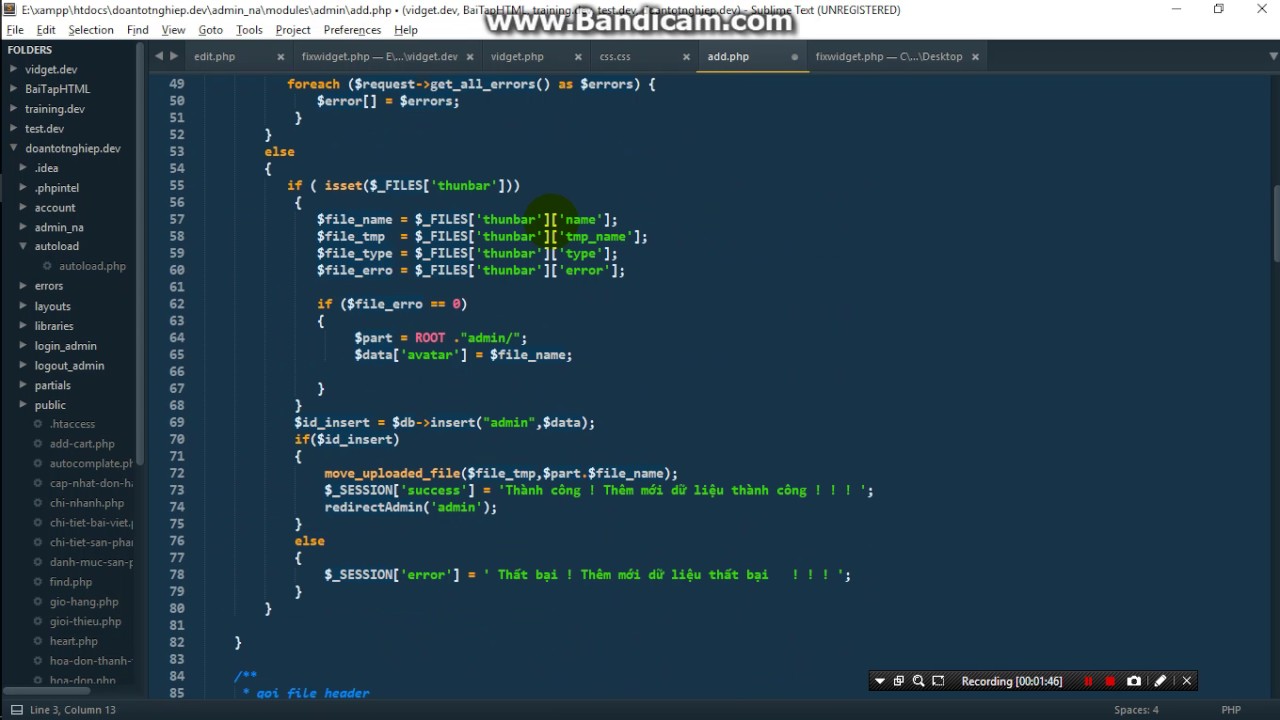Viewport: 1280px width, 720px height.
Task: Open gio-hang.php in sidebar
Action: tap(84, 602)
